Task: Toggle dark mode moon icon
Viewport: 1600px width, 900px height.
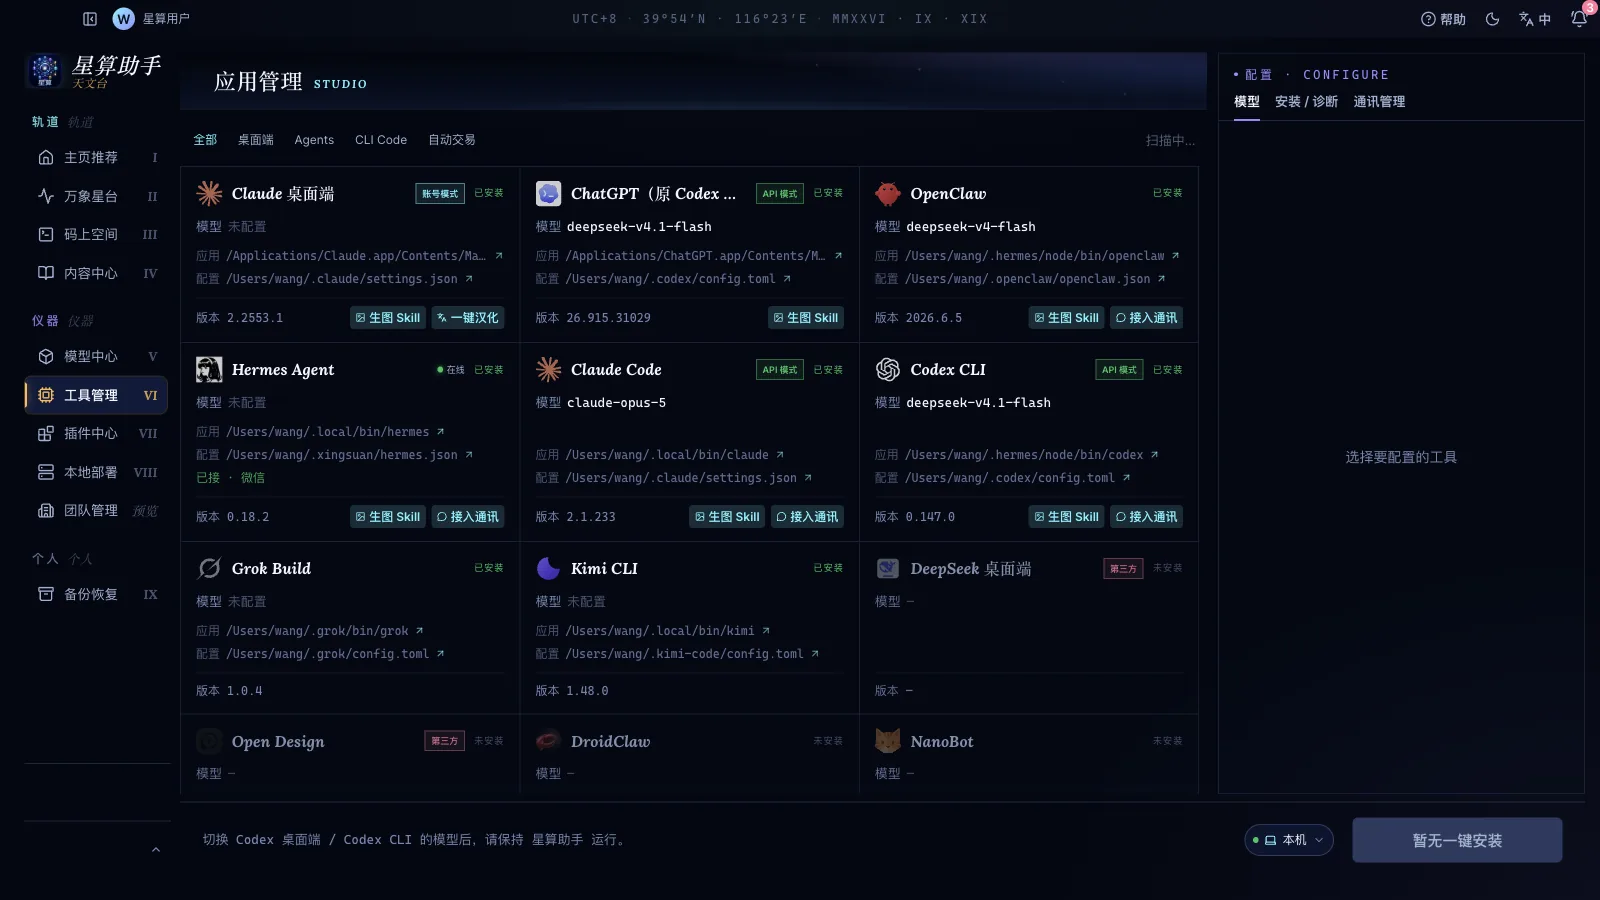Action: point(1492,19)
